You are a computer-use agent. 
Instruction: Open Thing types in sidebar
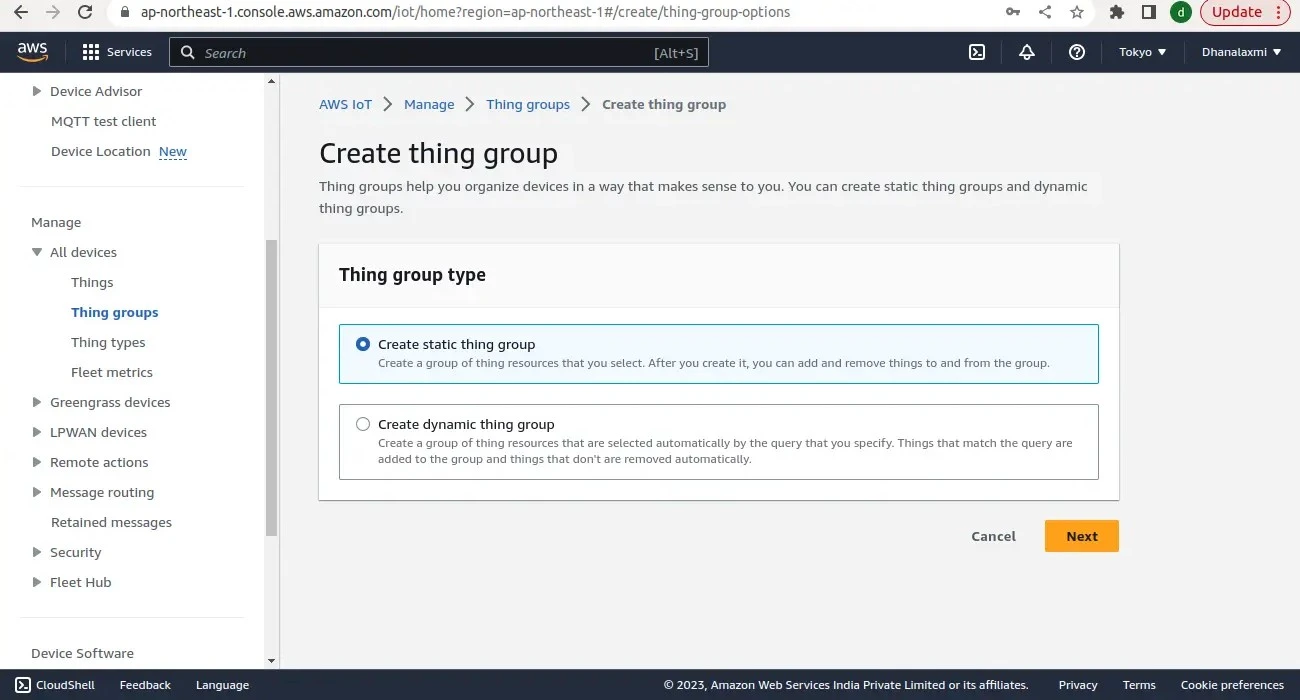(108, 342)
